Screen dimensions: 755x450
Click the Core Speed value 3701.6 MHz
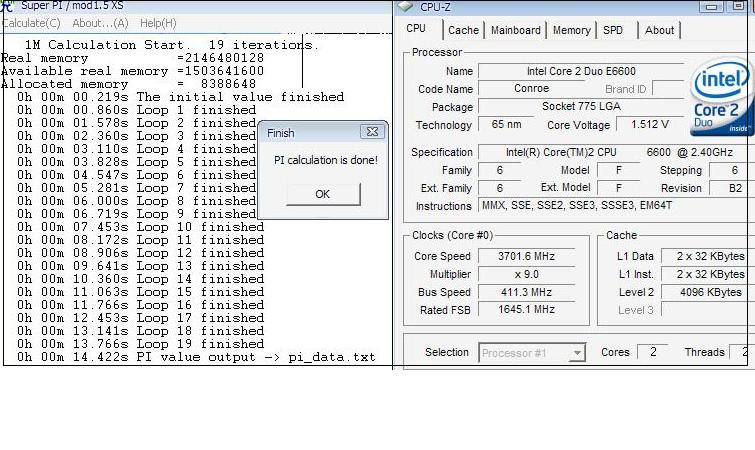coord(526,256)
